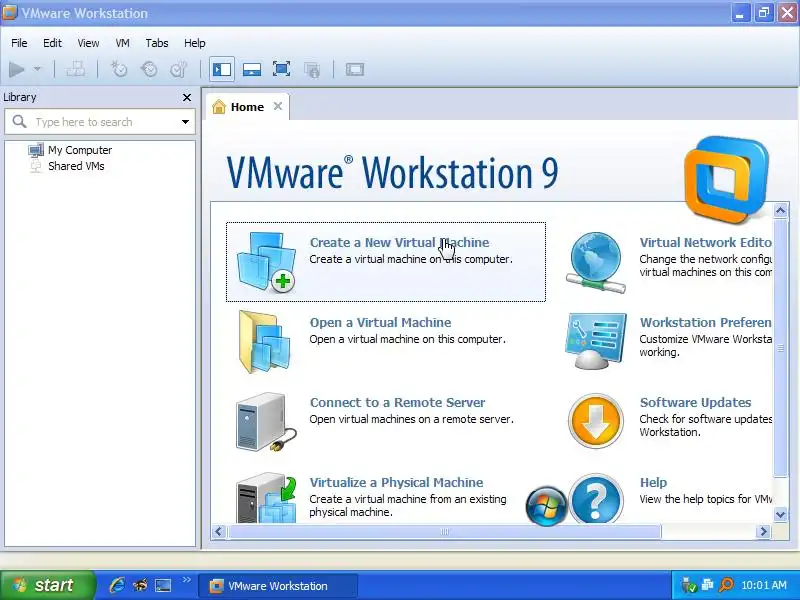Image resolution: width=800 pixels, height=600 pixels.
Task: Click the Home tab house icon
Action: click(219, 107)
